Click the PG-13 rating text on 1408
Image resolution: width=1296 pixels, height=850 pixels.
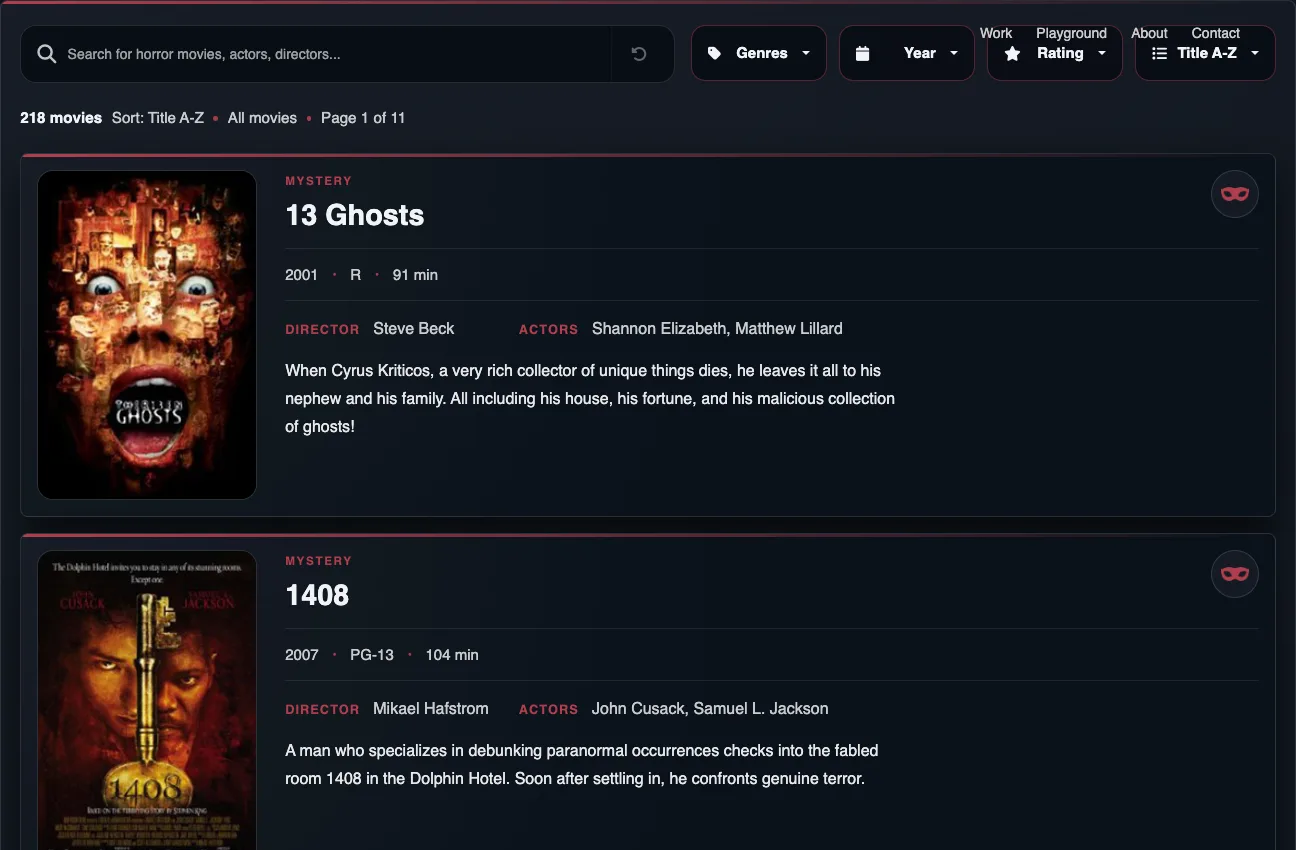click(x=372, y=655)
